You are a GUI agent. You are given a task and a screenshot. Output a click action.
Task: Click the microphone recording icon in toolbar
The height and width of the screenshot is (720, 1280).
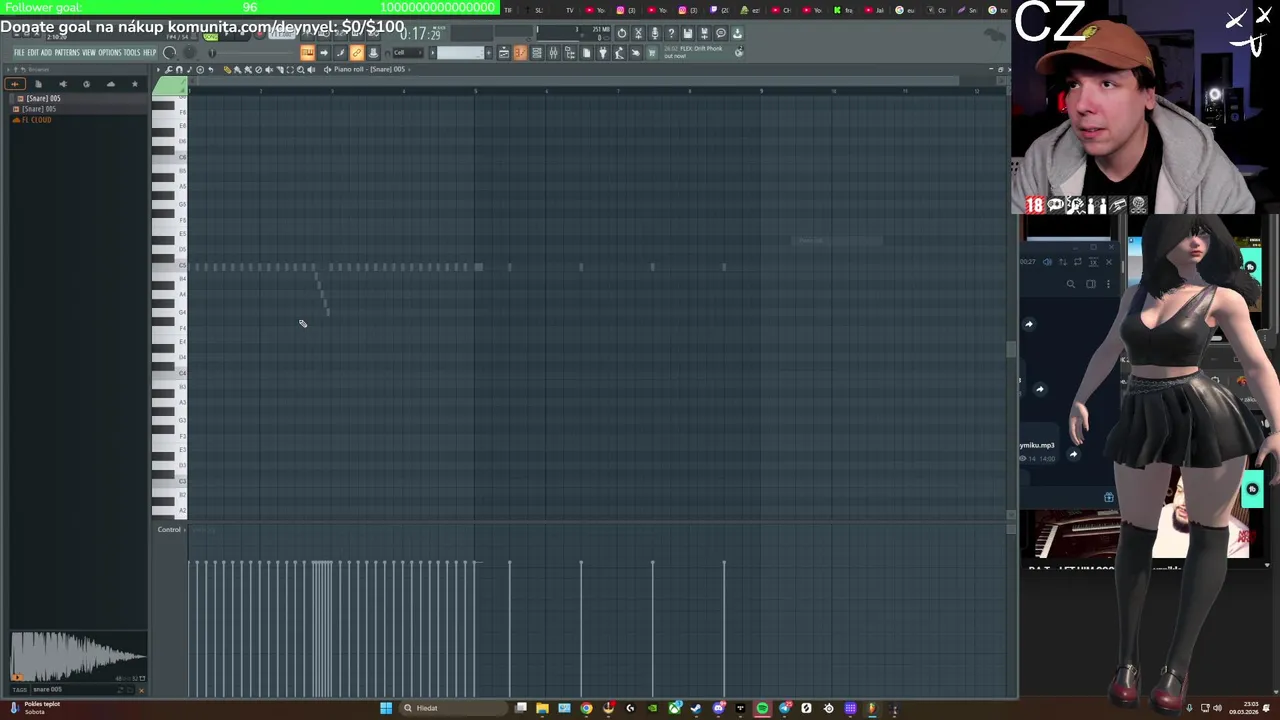tap(655, 33)
